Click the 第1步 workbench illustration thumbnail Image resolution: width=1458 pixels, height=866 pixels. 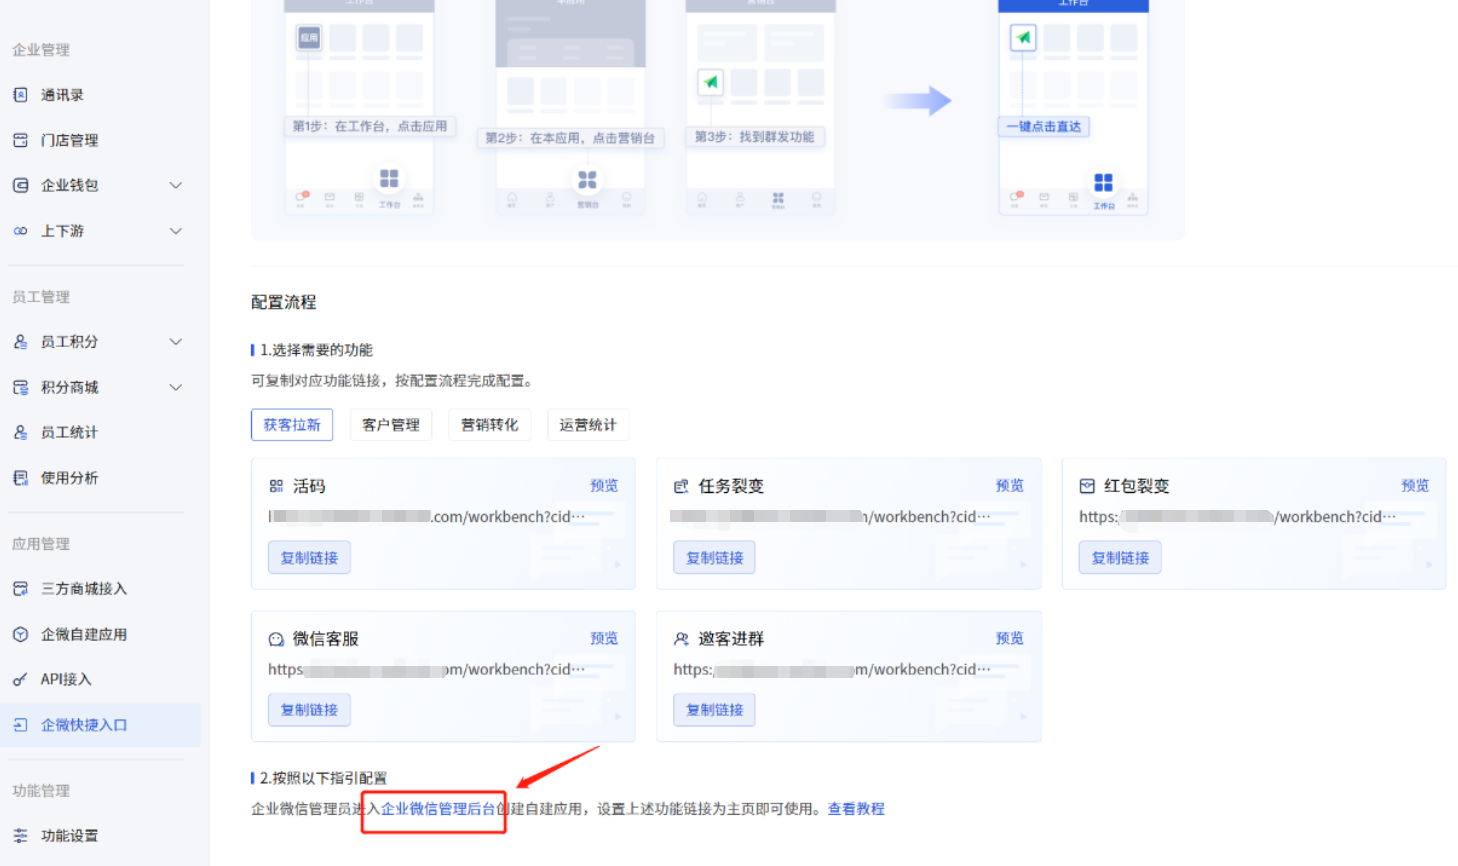tap(359, 106)
